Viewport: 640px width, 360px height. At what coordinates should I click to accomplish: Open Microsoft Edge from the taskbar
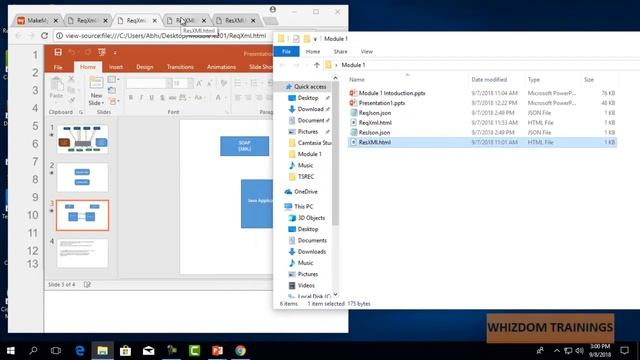80,351
